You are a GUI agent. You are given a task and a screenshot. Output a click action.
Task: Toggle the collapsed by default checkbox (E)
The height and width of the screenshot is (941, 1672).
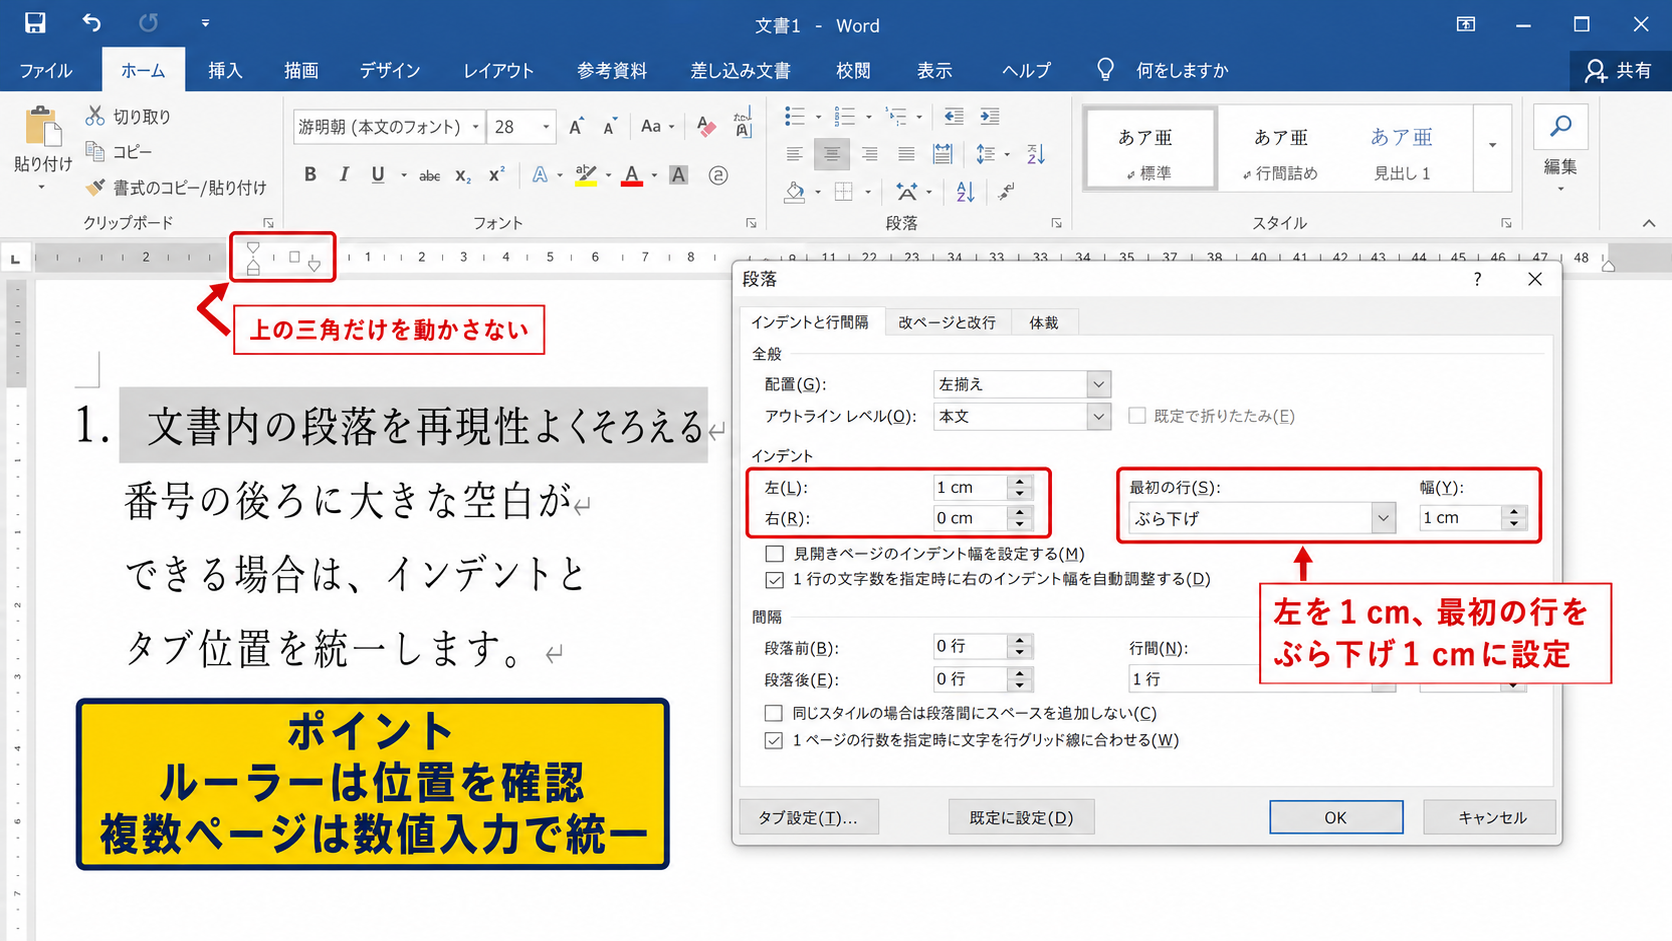click(1137, 415)
